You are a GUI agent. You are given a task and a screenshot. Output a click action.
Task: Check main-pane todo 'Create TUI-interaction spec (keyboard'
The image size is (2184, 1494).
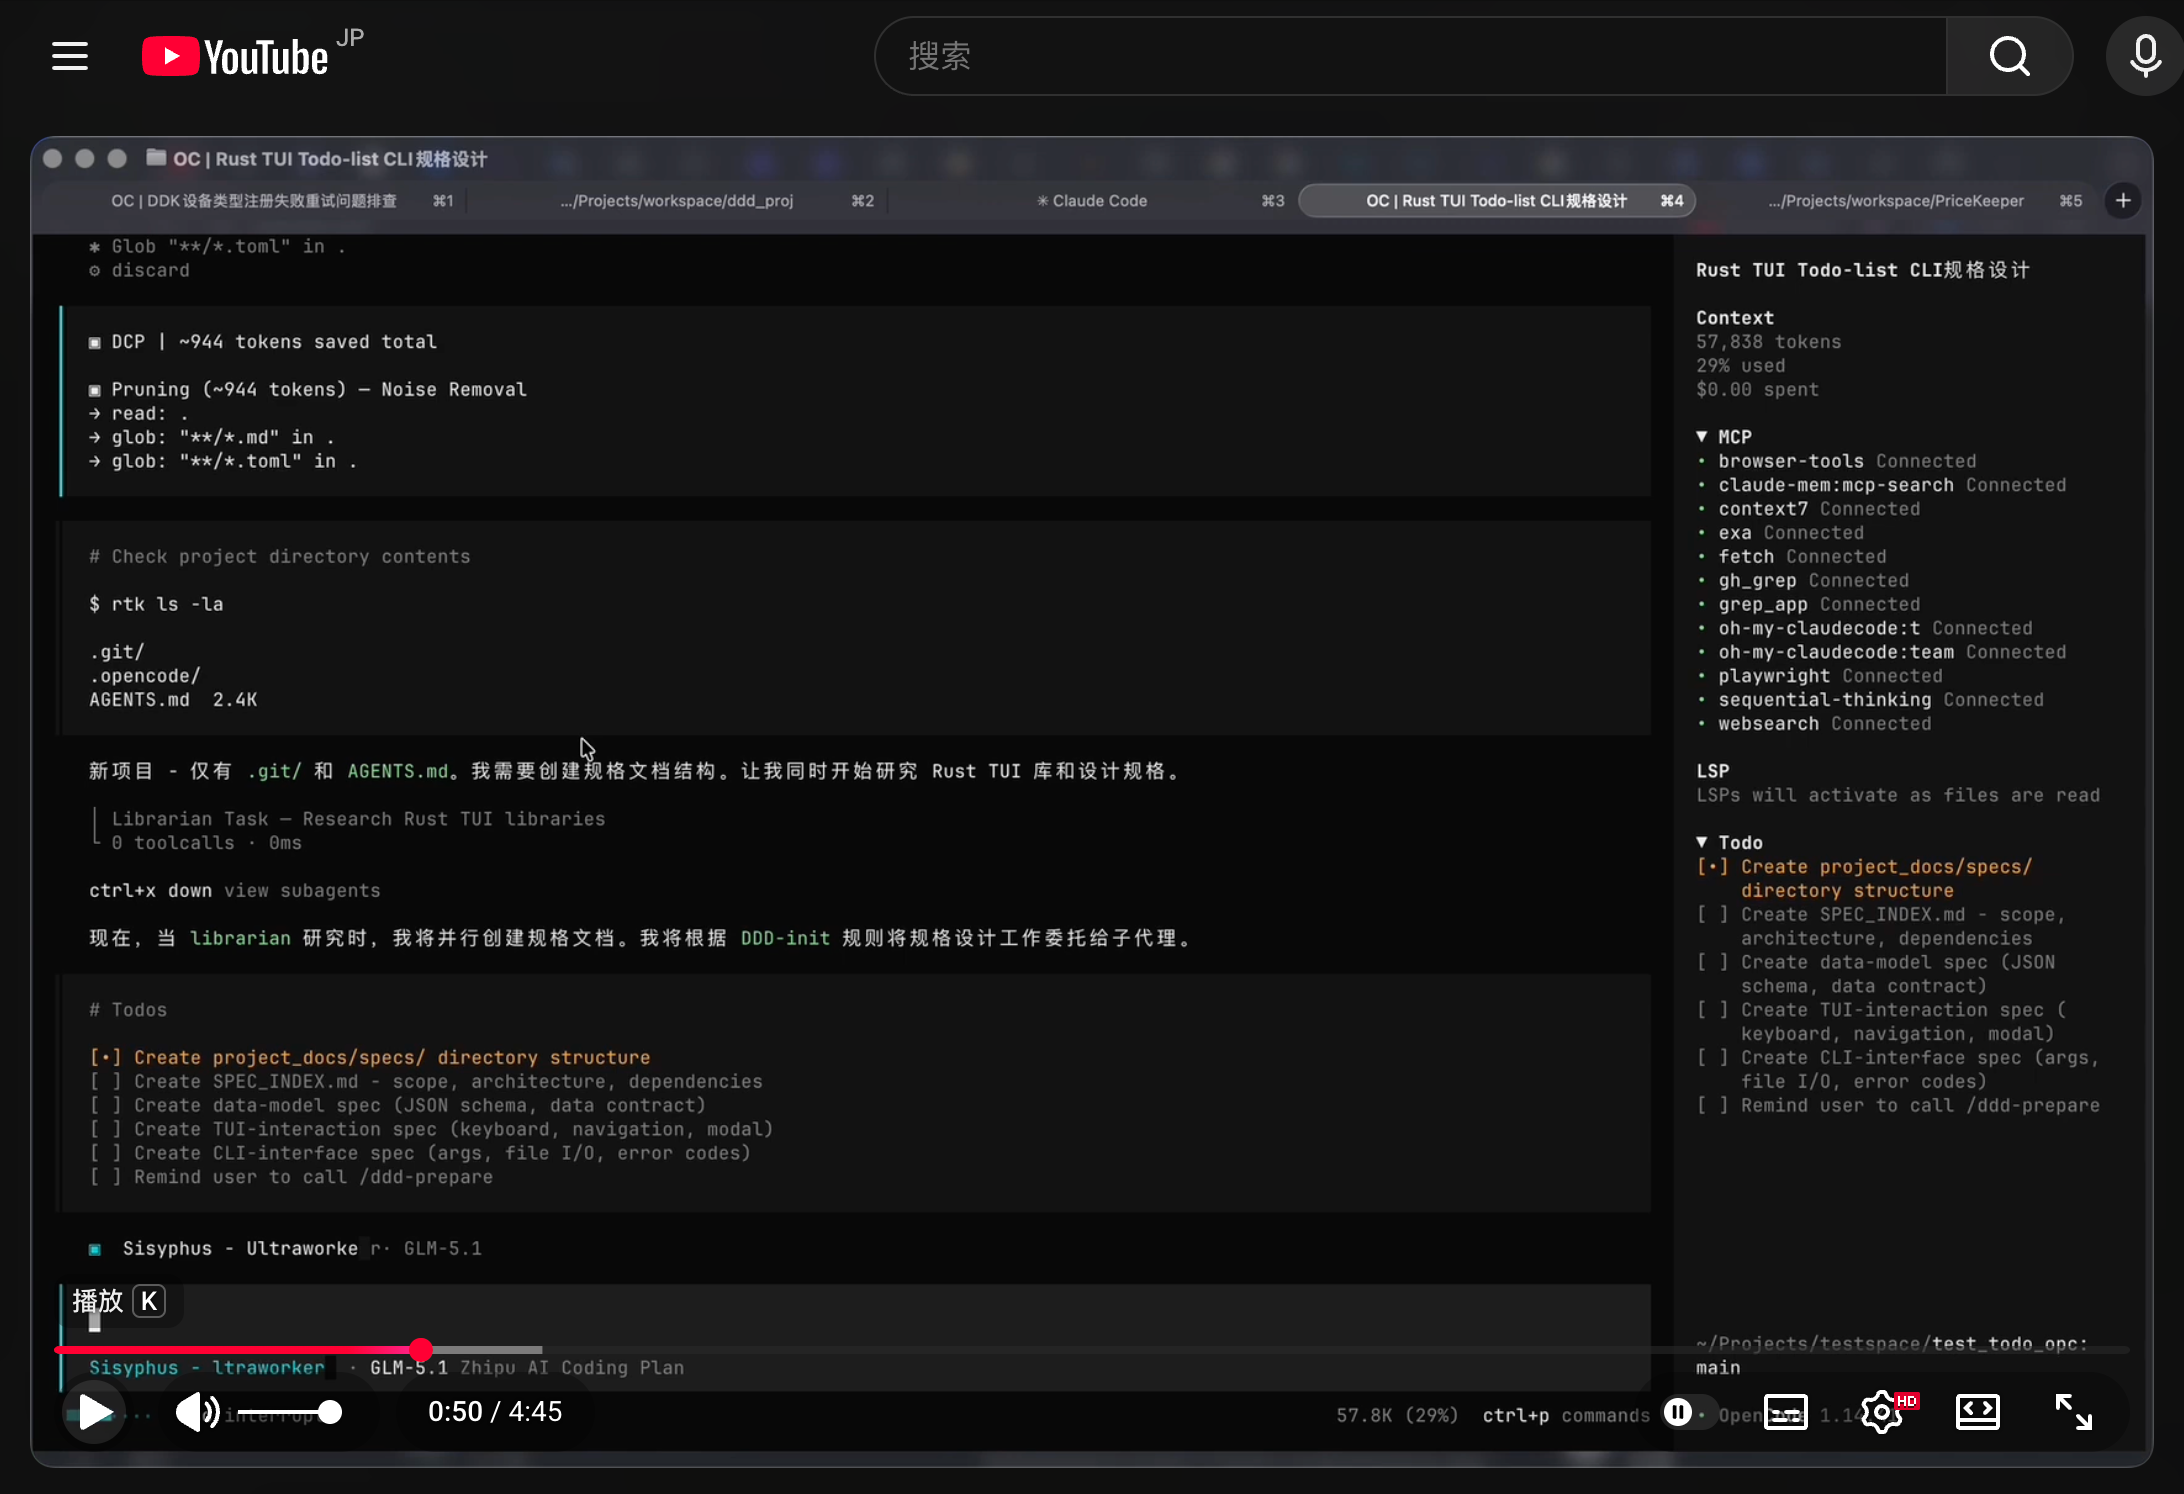pyautogui.click(x=105, y=1129)
